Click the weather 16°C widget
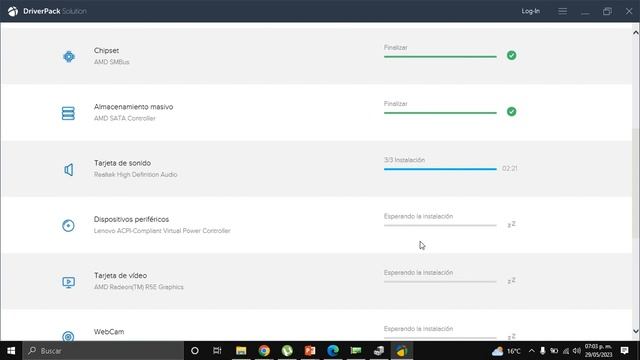 pyautogui.click(x=506, y=351)
